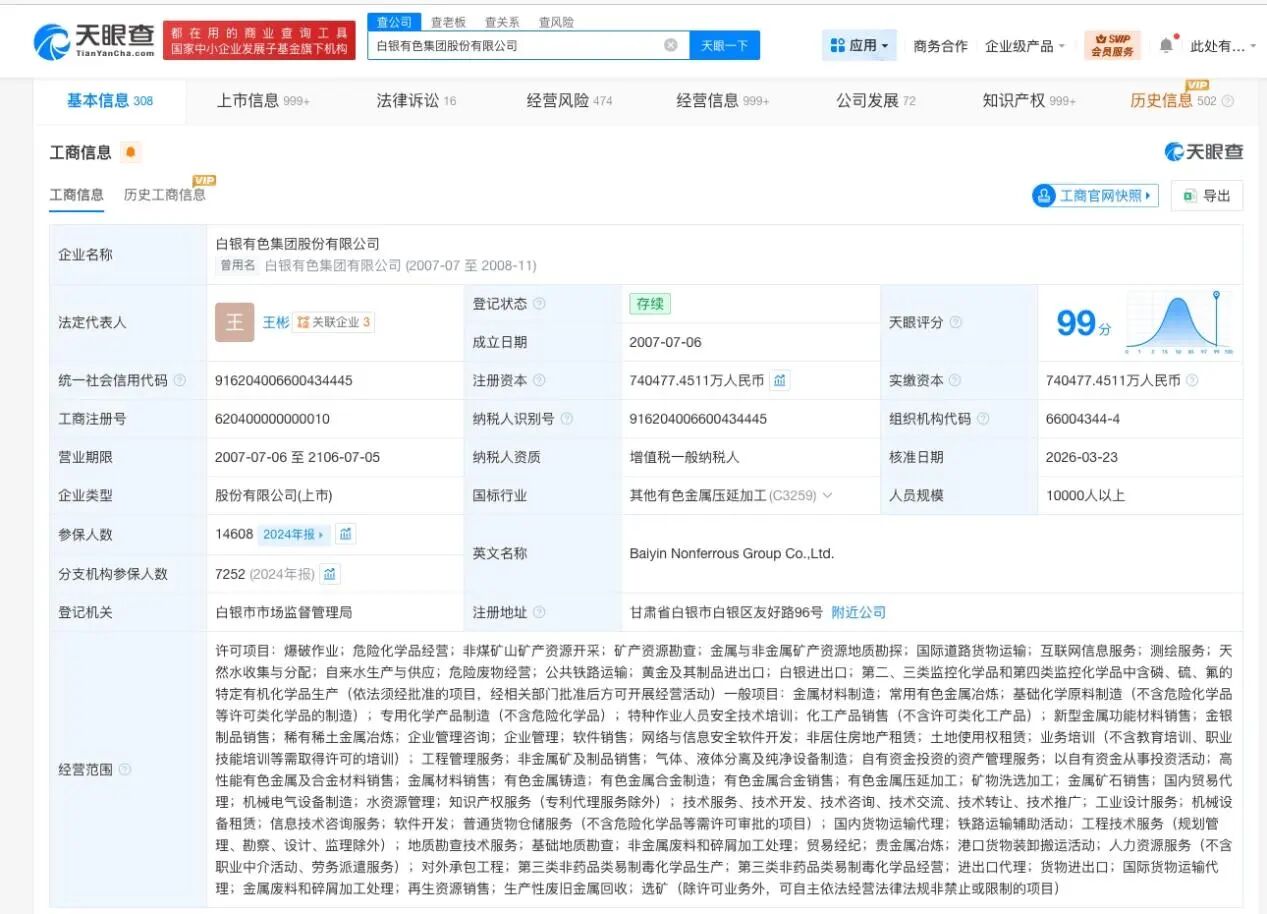Image resolution: width=1267 pixels, height=914 pixels.
Task: Open the 上市信息 999+ tab
Action: point(263,100)
